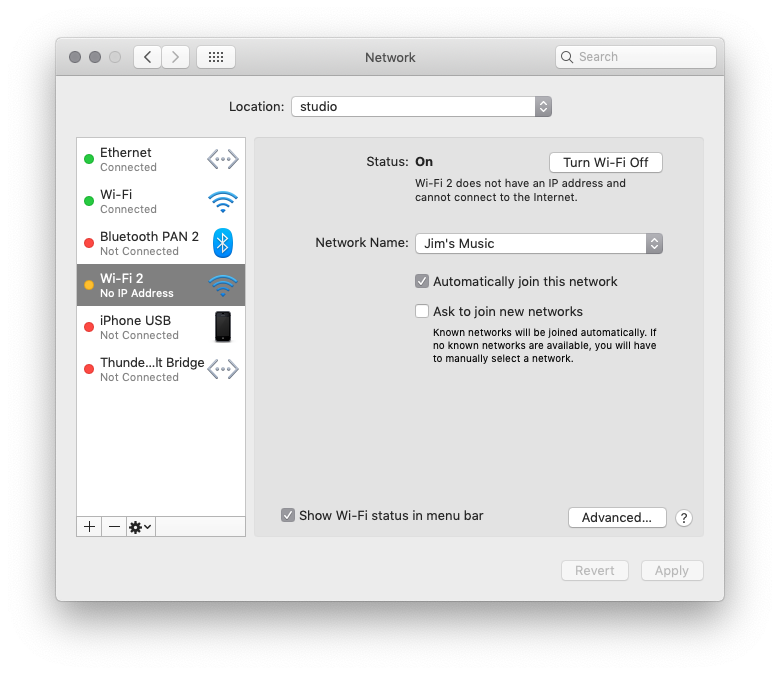The image size is (780, 675).
Task: Show all preferences with the grid icon
Action: point(216,57)
